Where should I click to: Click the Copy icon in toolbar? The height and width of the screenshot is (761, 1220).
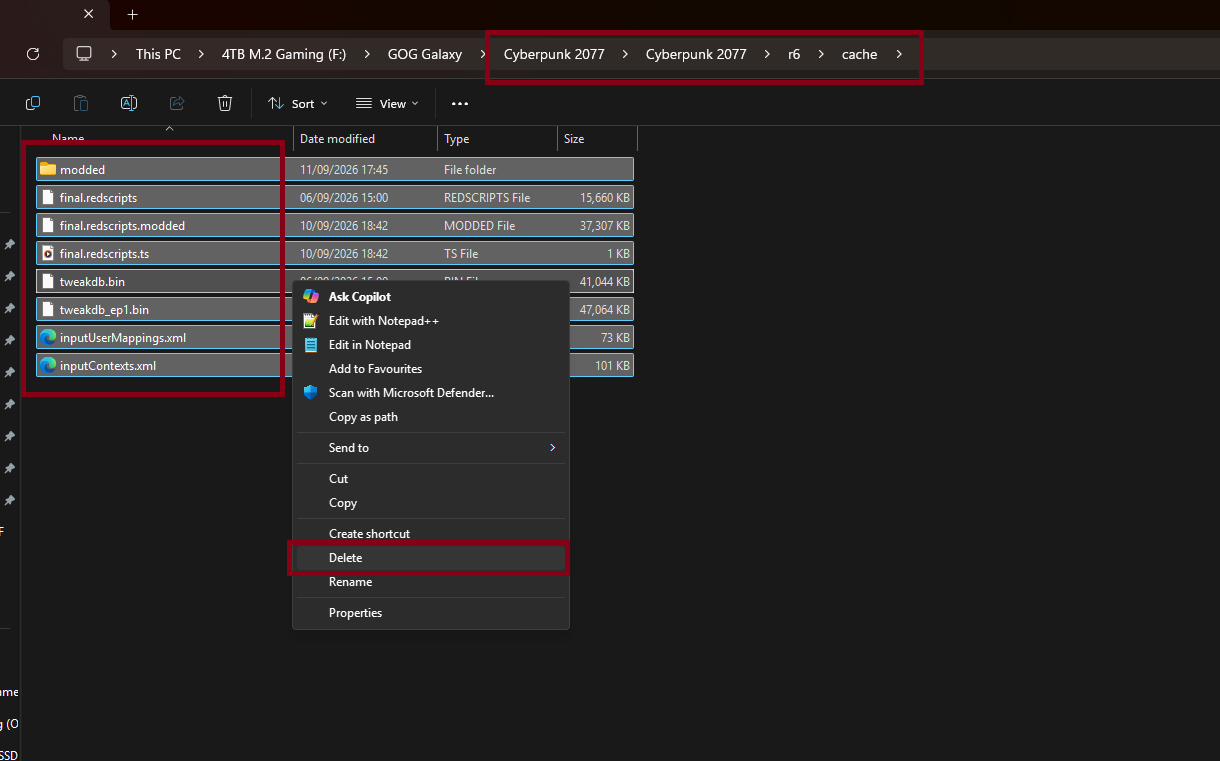click(x=33, y=103)
